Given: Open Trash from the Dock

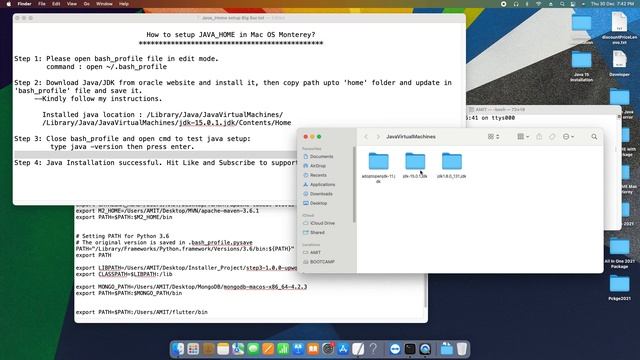Looking at the screenshot, I should pyautogui.click(x=462, y=349).
